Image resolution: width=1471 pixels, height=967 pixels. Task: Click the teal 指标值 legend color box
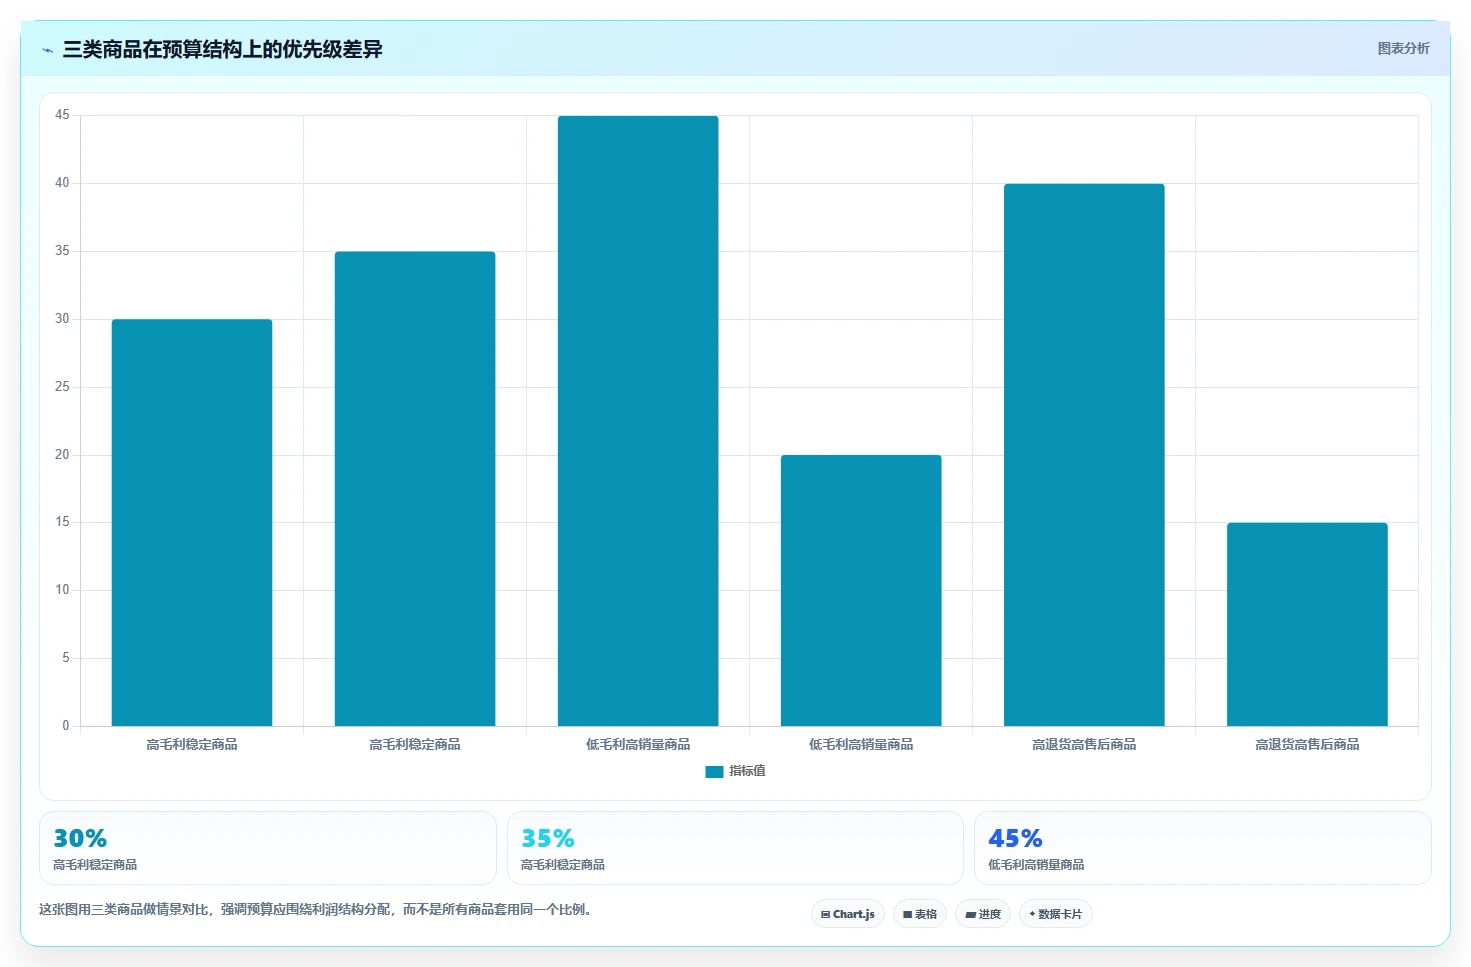(714, 771)
